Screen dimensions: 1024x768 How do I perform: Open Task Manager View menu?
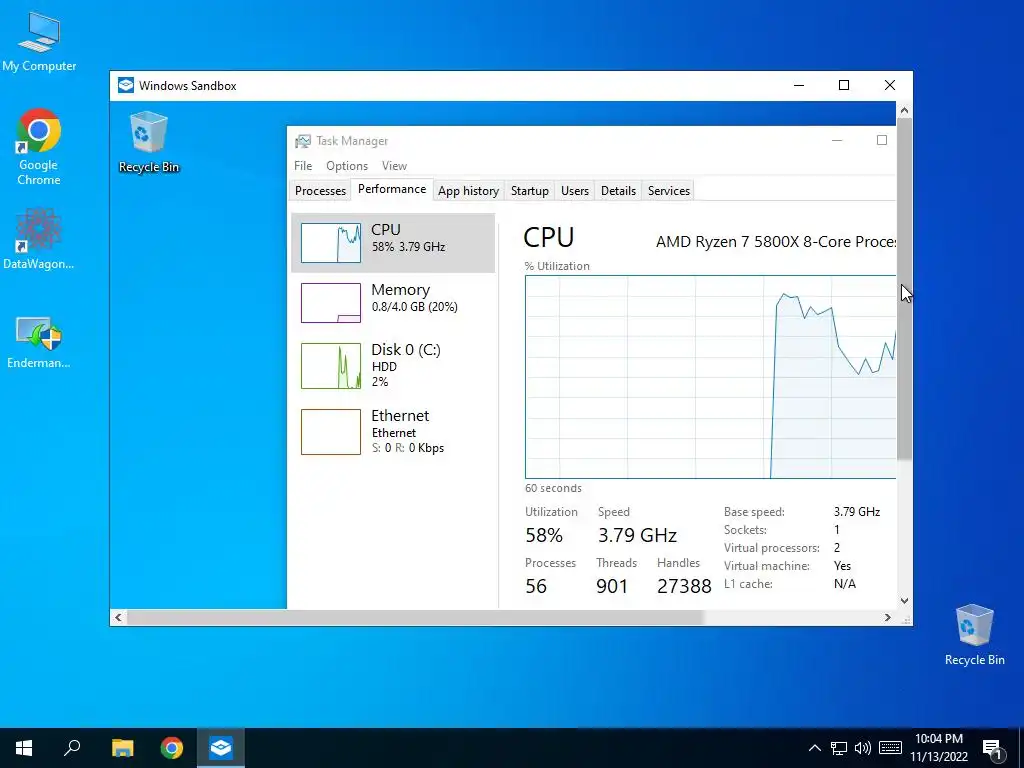pos(394,166)
